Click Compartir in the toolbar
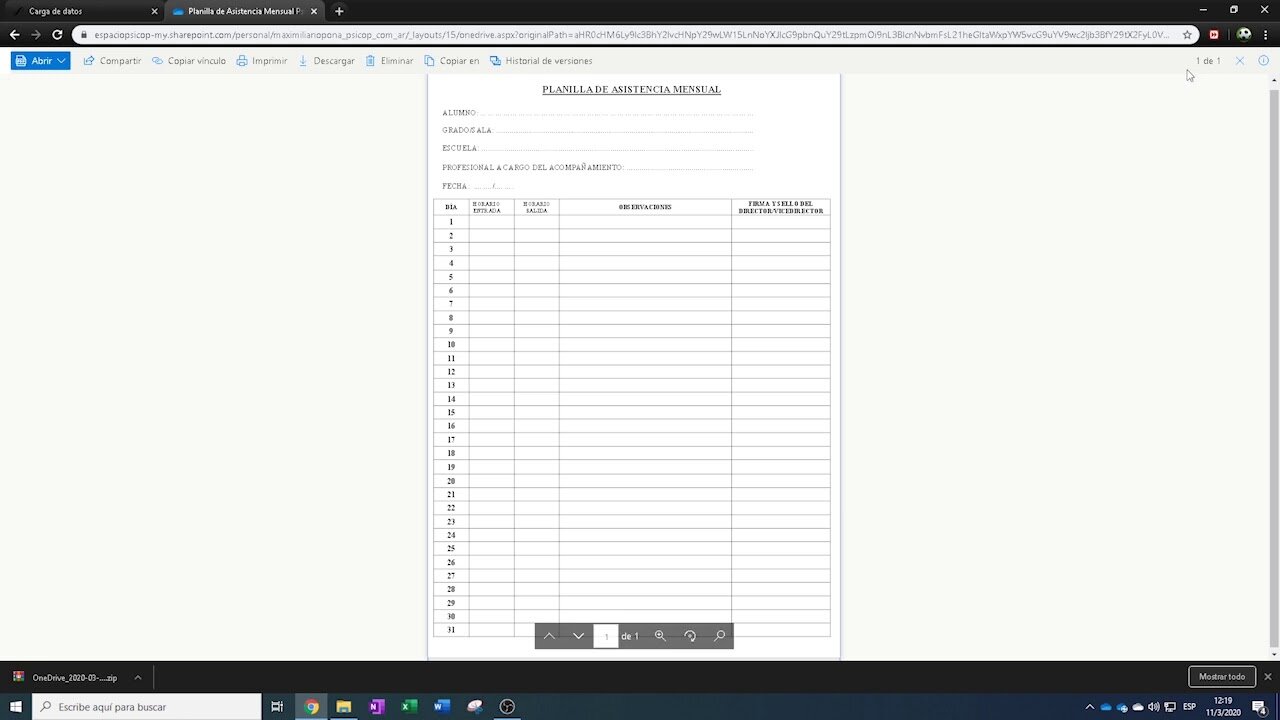This screenshot has width=1280, height=720. coord(112,61)
